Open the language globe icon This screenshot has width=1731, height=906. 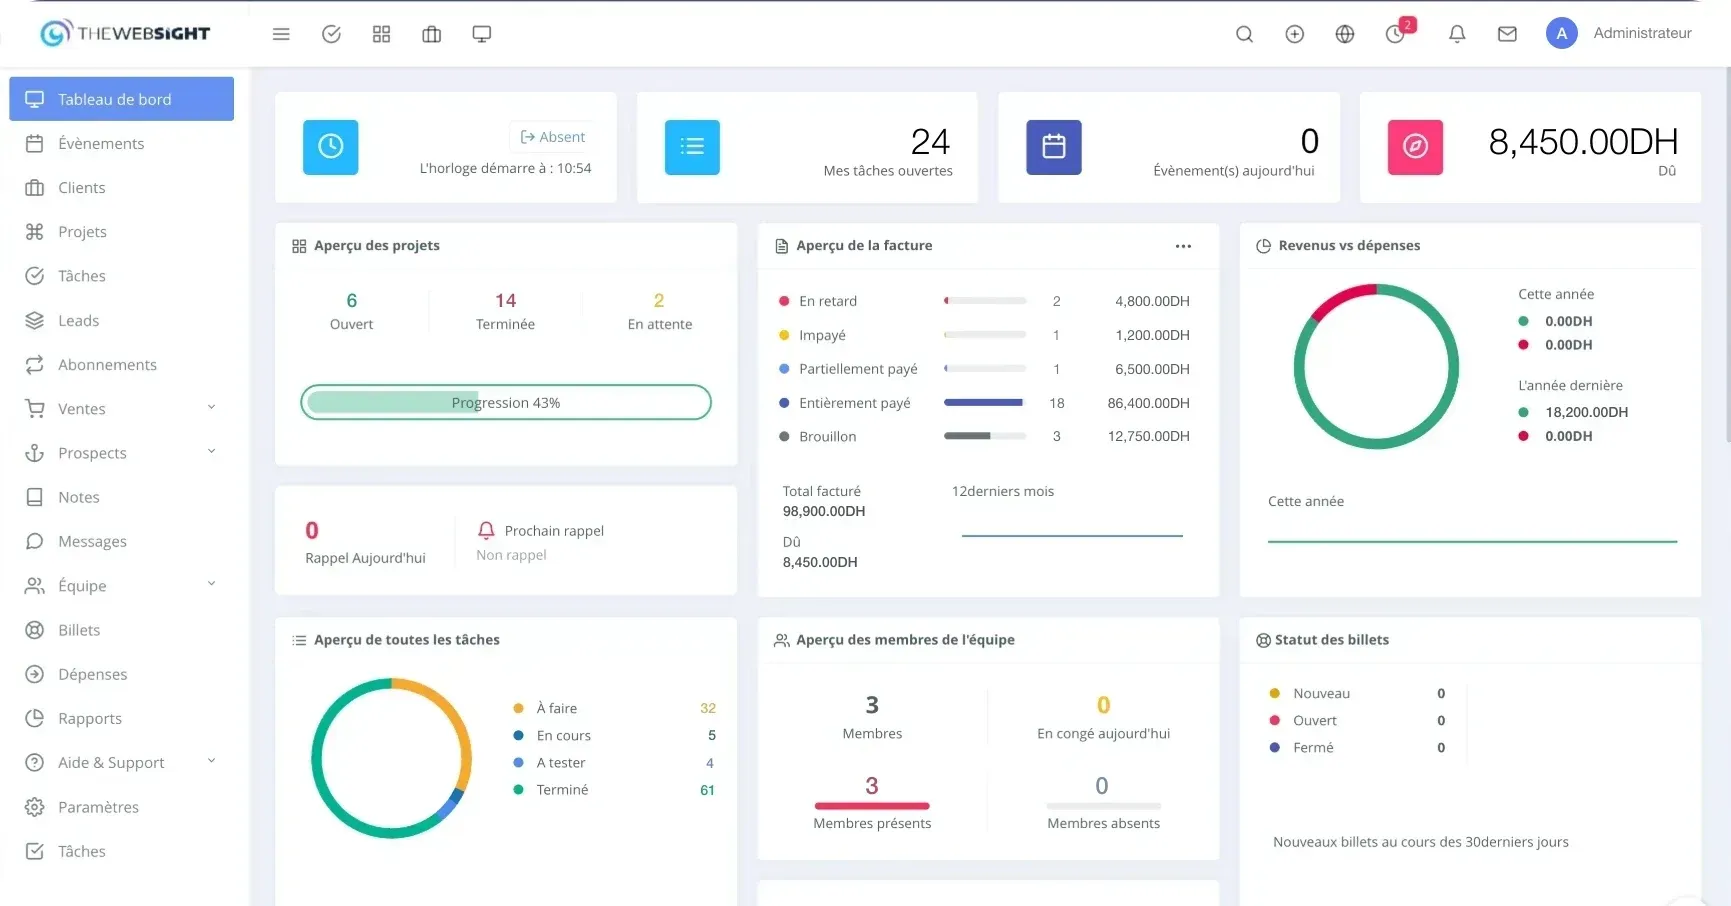coord(1345,34)
